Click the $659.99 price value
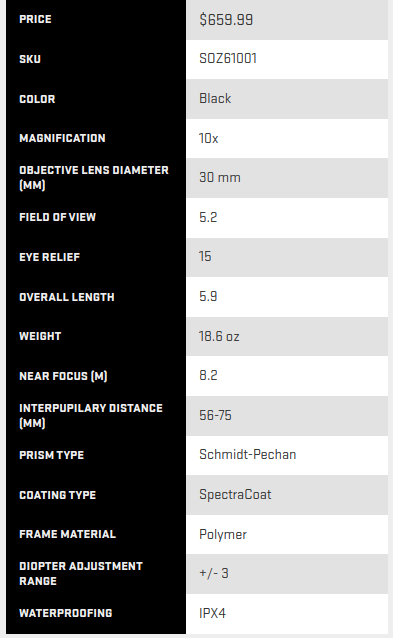 click(x=226, y=20)
